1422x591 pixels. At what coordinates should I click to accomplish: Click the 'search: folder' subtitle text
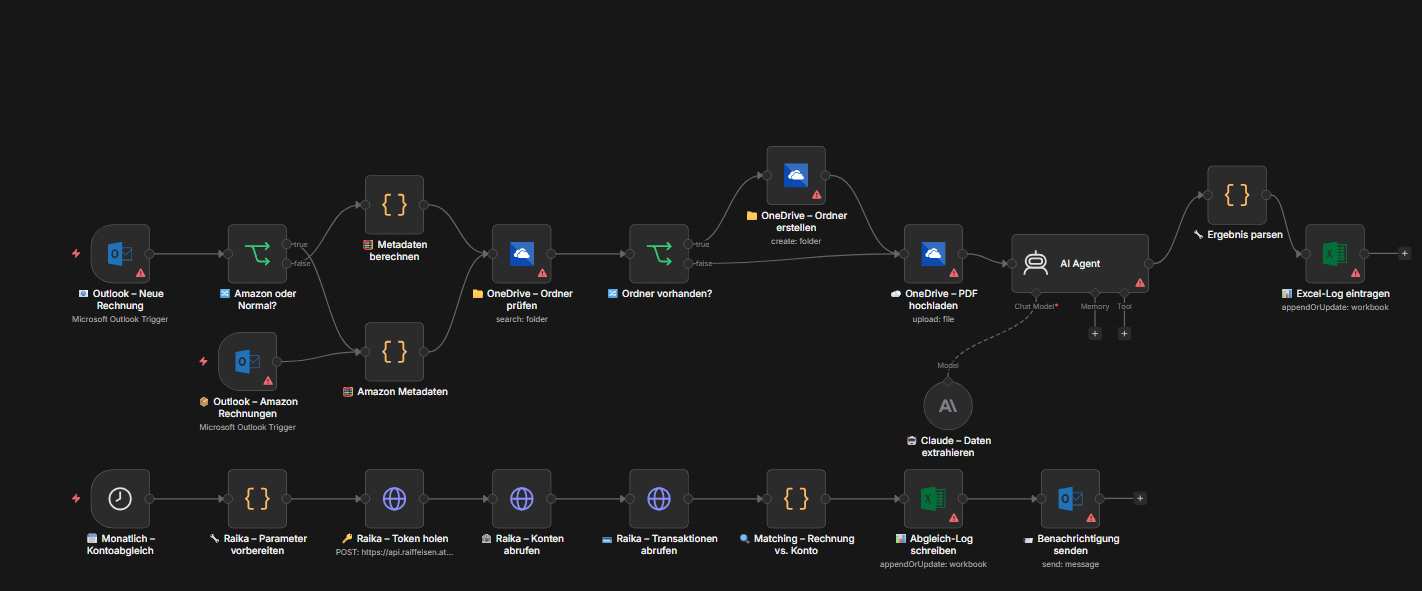[521, 320]
